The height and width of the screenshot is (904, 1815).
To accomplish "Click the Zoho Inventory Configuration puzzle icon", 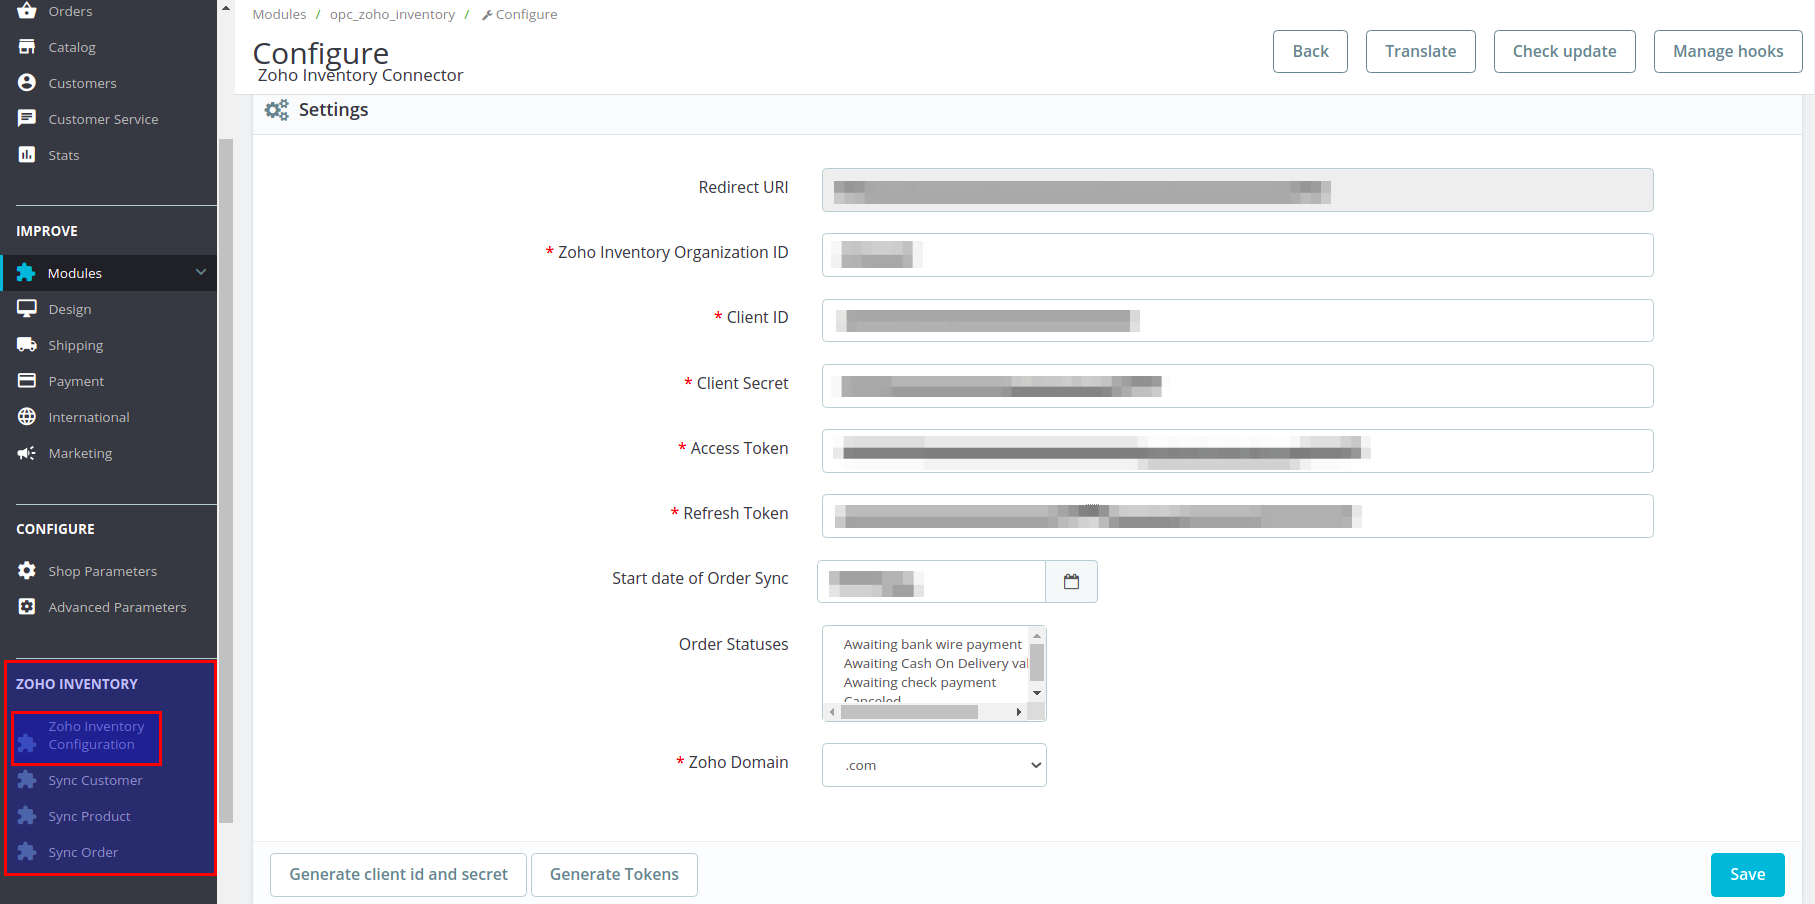I will (27, 744).
